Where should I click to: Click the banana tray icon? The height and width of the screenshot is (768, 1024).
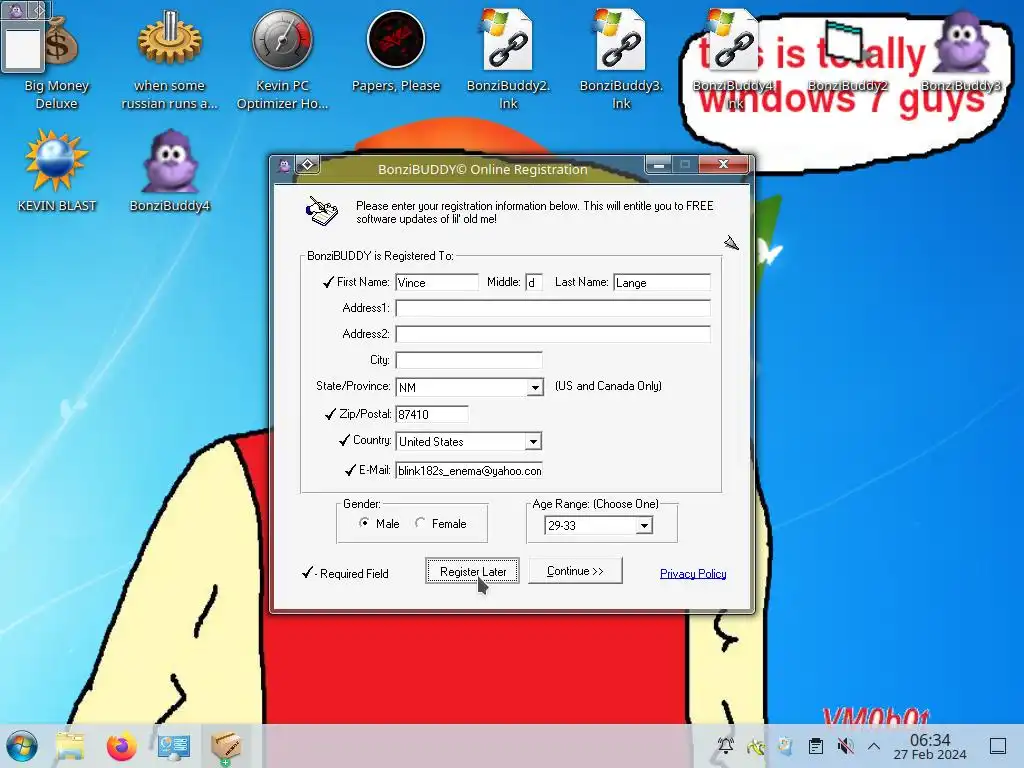[x=756, y=745]
